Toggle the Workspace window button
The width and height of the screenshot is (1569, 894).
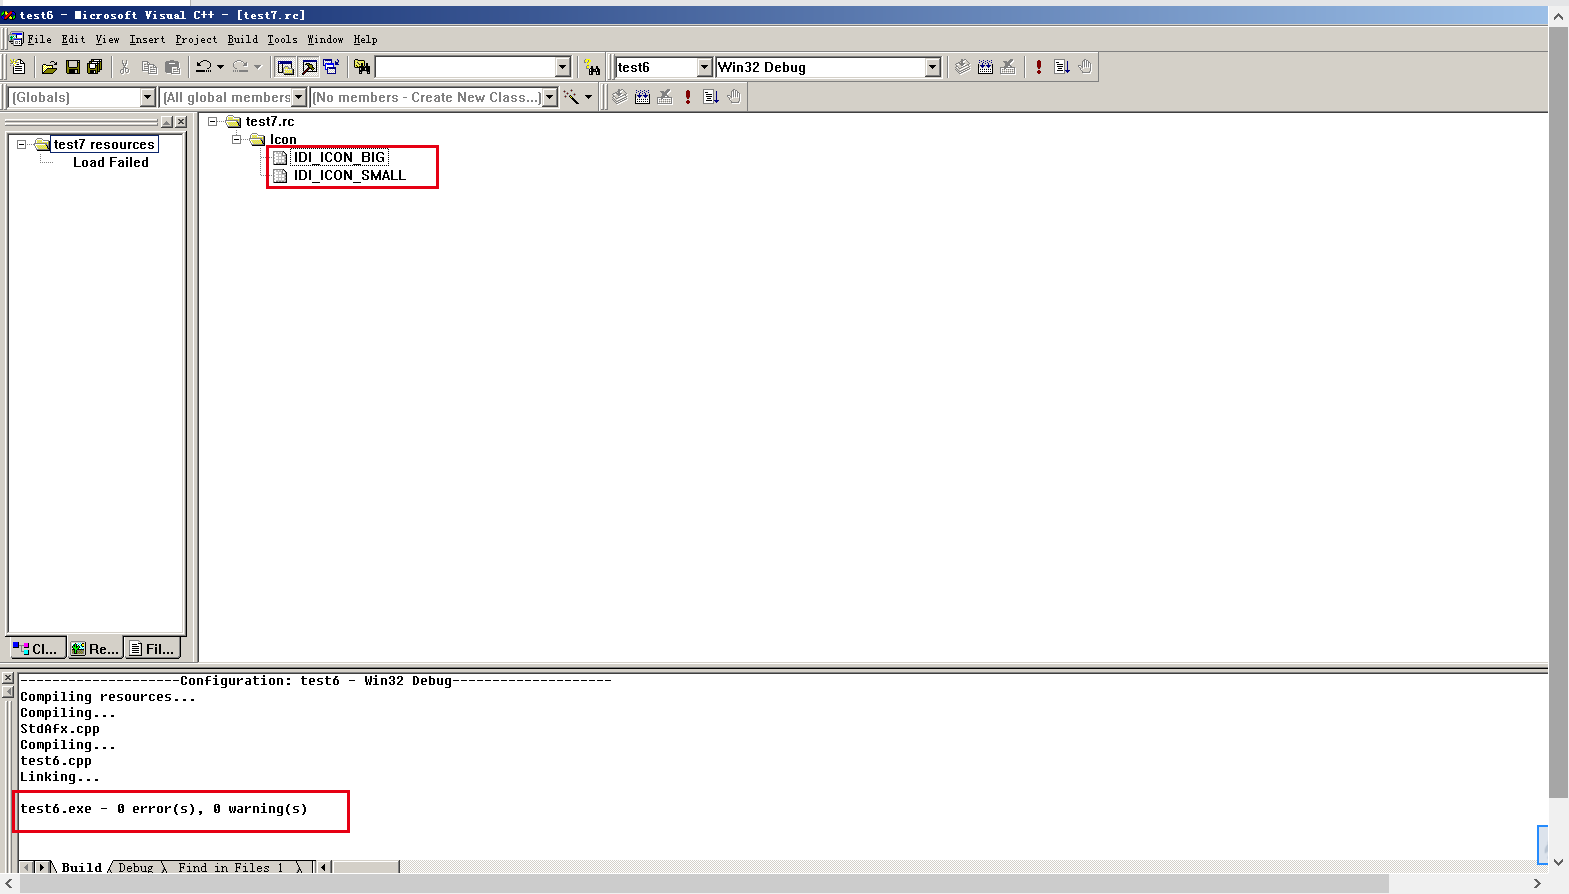286,67
